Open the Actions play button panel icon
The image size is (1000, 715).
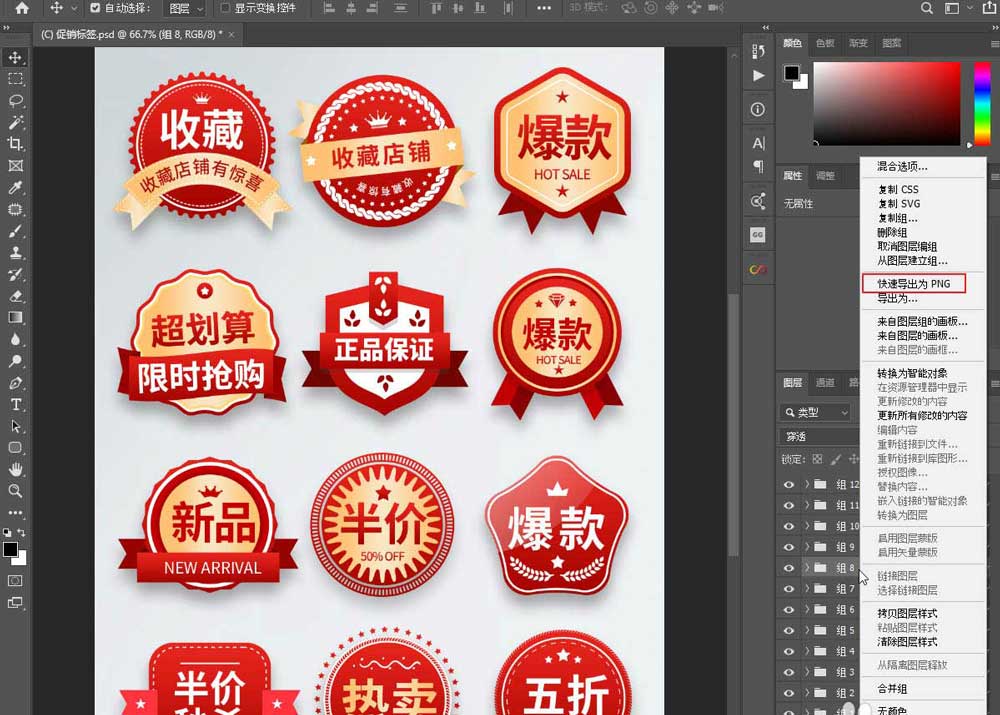758,76
